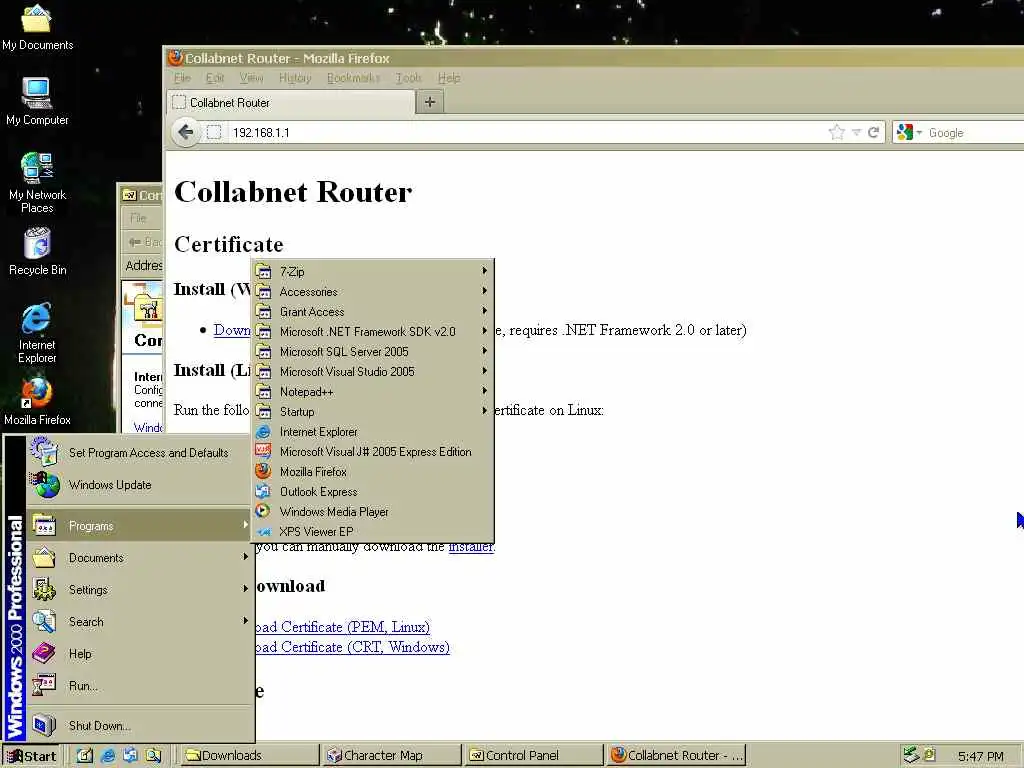
Task: Launch Microsoft Visual J# 2005 Express Edition
Action: tap(373, 452)
